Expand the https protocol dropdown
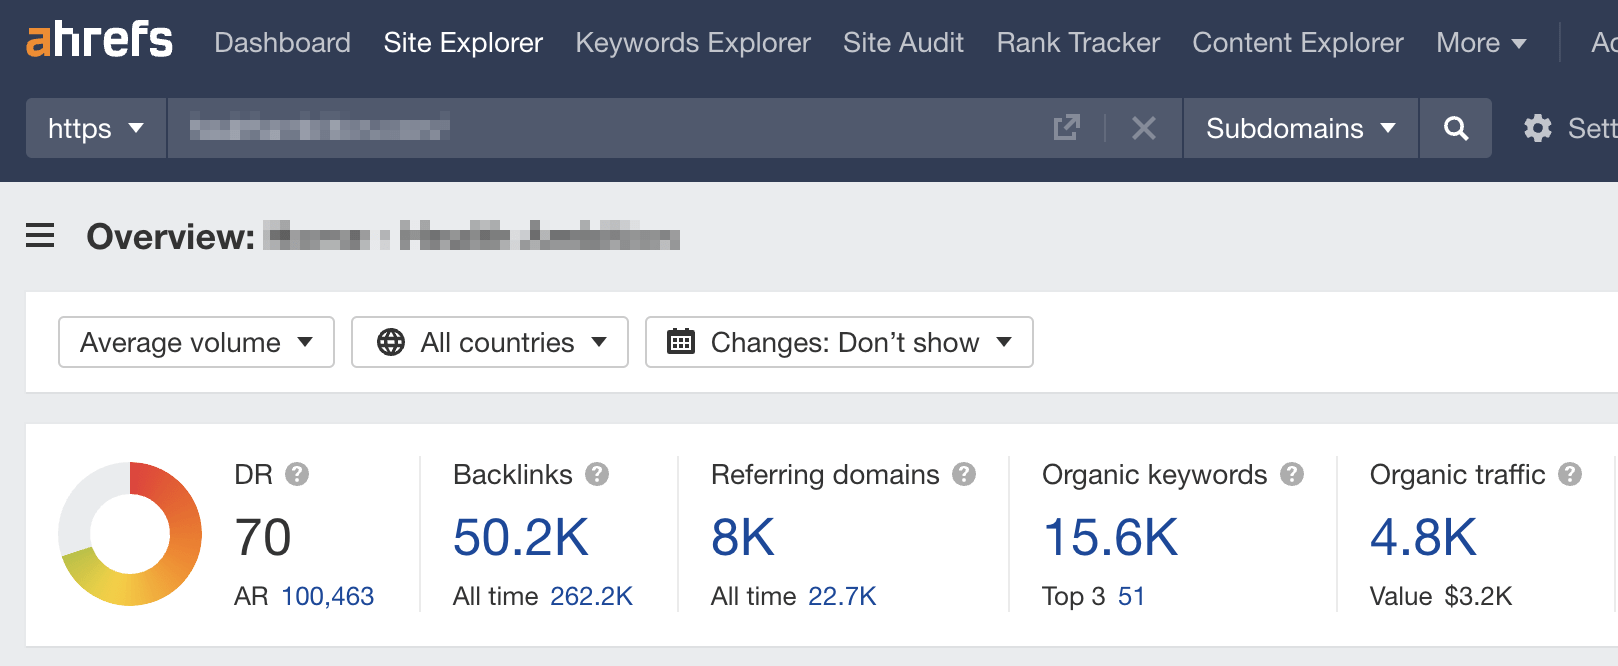The height and width of the screenshot is (666, 1618). 96,128
